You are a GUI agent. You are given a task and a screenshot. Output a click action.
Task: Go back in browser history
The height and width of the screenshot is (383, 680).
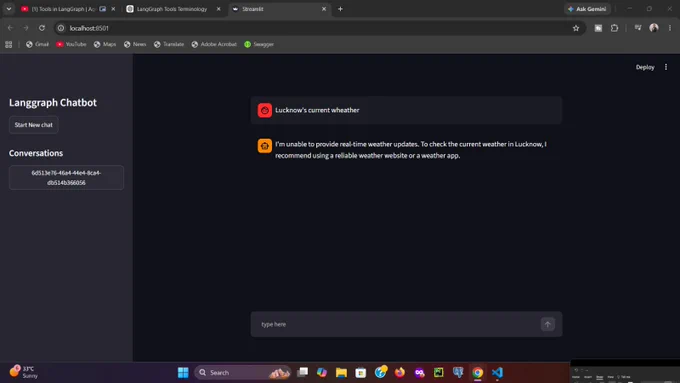(x=10, y=28)
